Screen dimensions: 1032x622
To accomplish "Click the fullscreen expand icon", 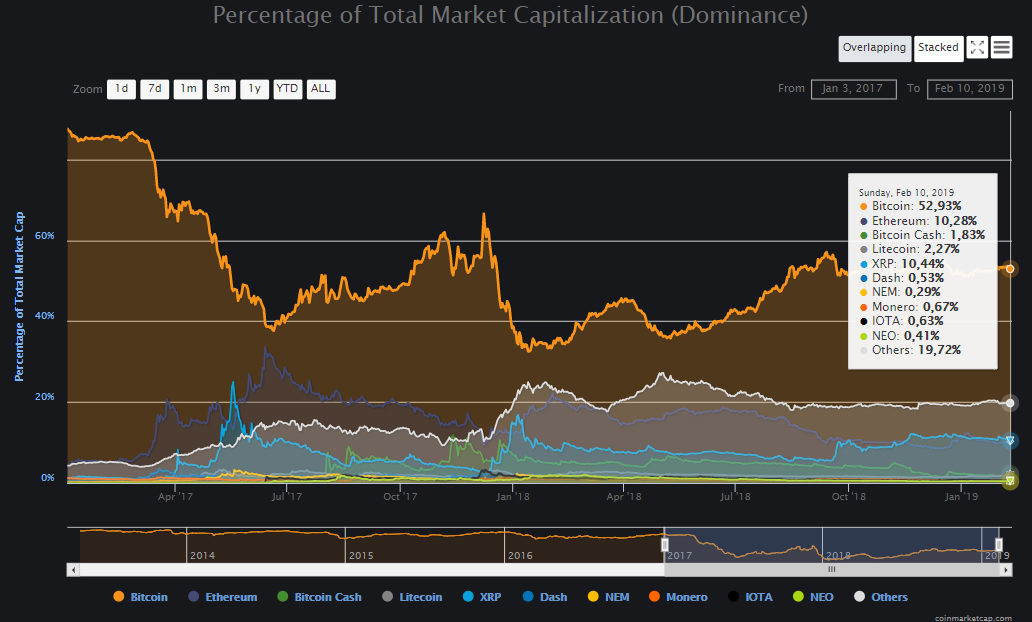I will (977, 47).
